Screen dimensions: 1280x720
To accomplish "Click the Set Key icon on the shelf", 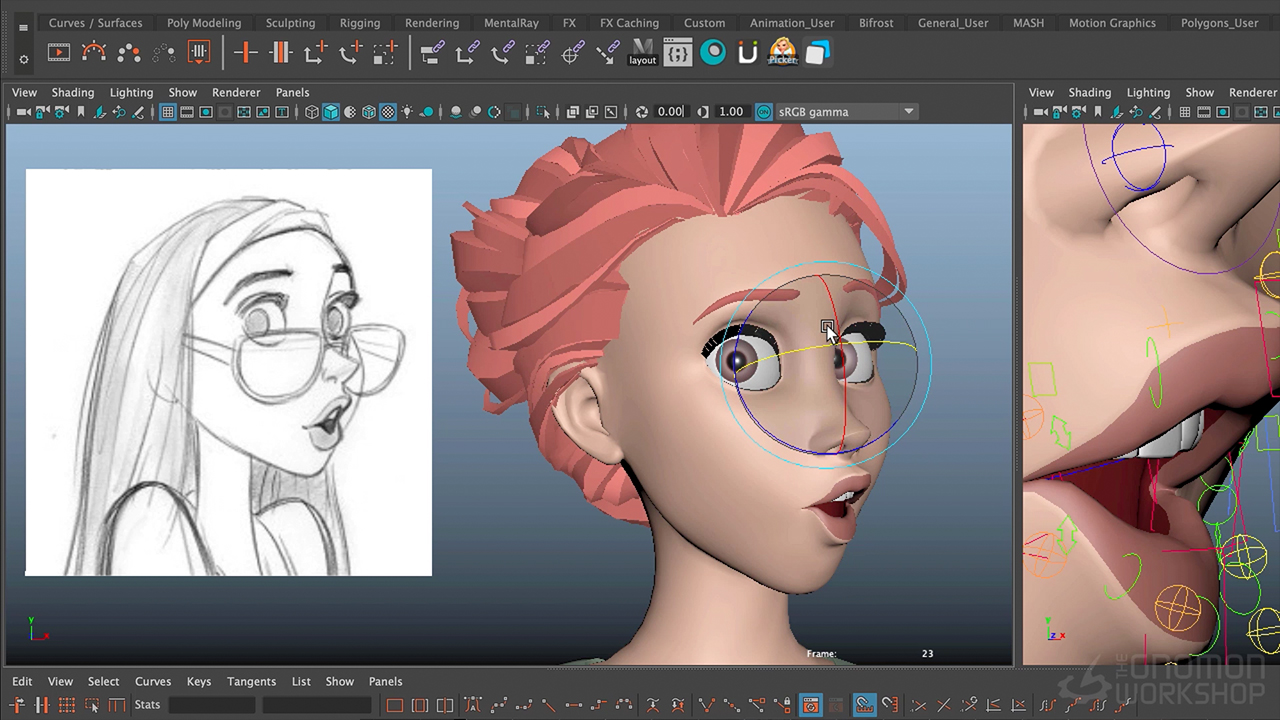I will [x=245, y=53].
